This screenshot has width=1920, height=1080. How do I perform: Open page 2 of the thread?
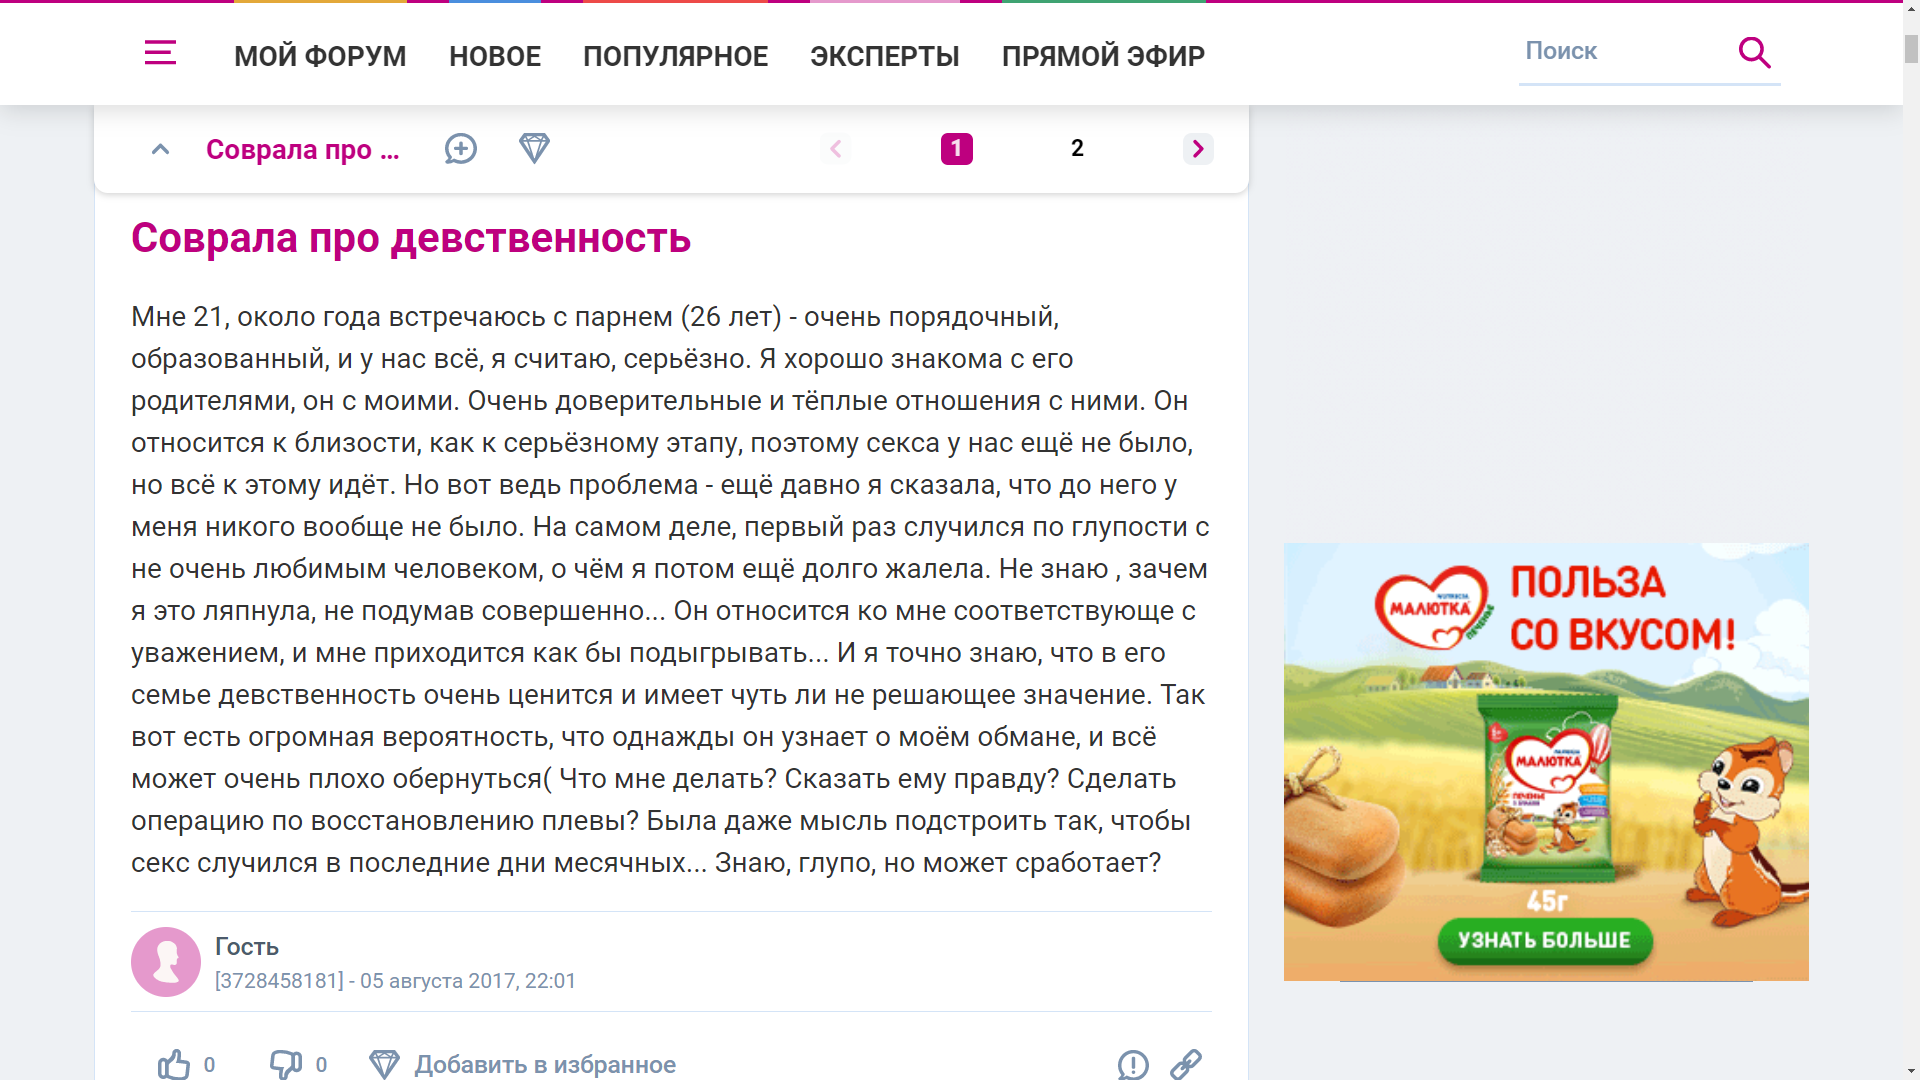(x=1077, y=149)
